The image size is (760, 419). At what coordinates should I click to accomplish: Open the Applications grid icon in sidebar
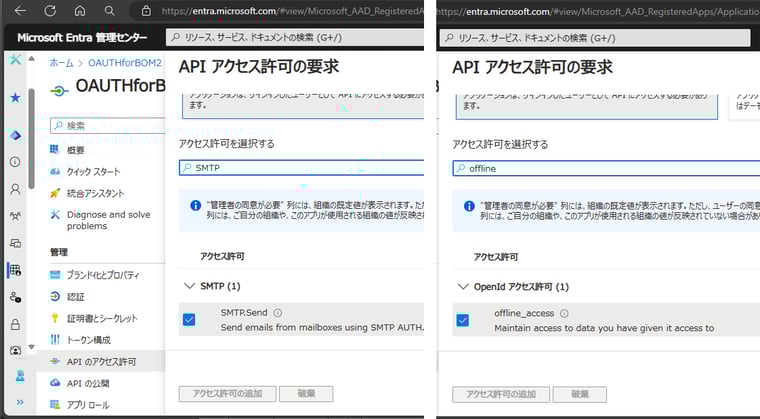(16, 270)
